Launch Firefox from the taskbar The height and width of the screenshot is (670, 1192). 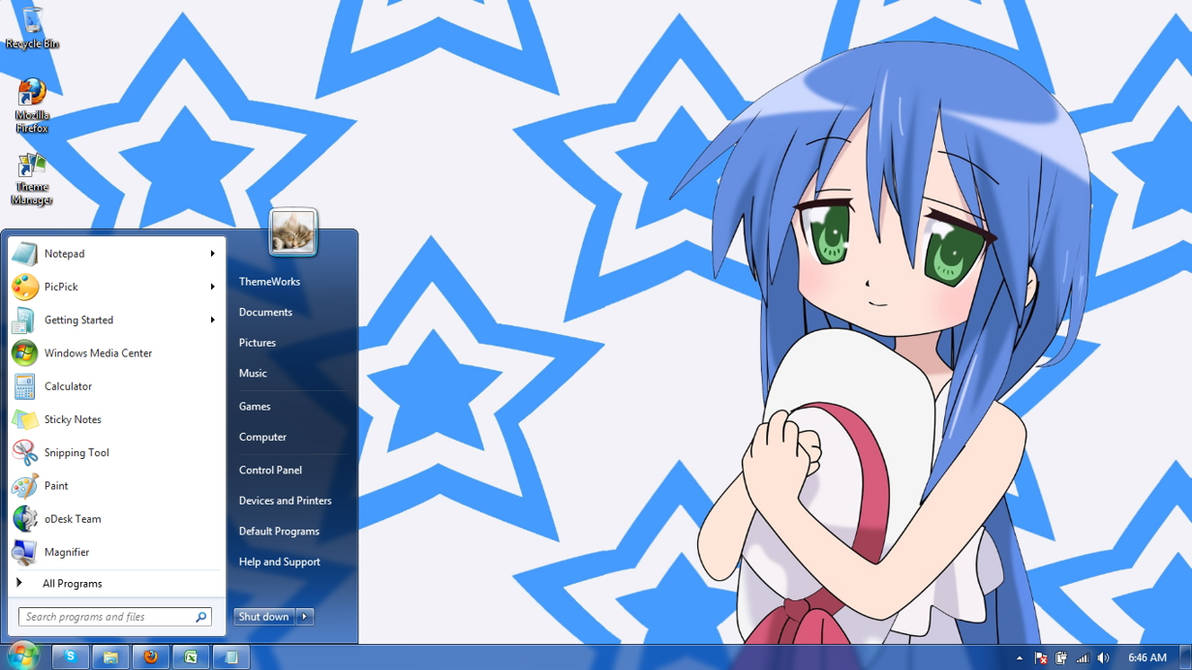150,657
